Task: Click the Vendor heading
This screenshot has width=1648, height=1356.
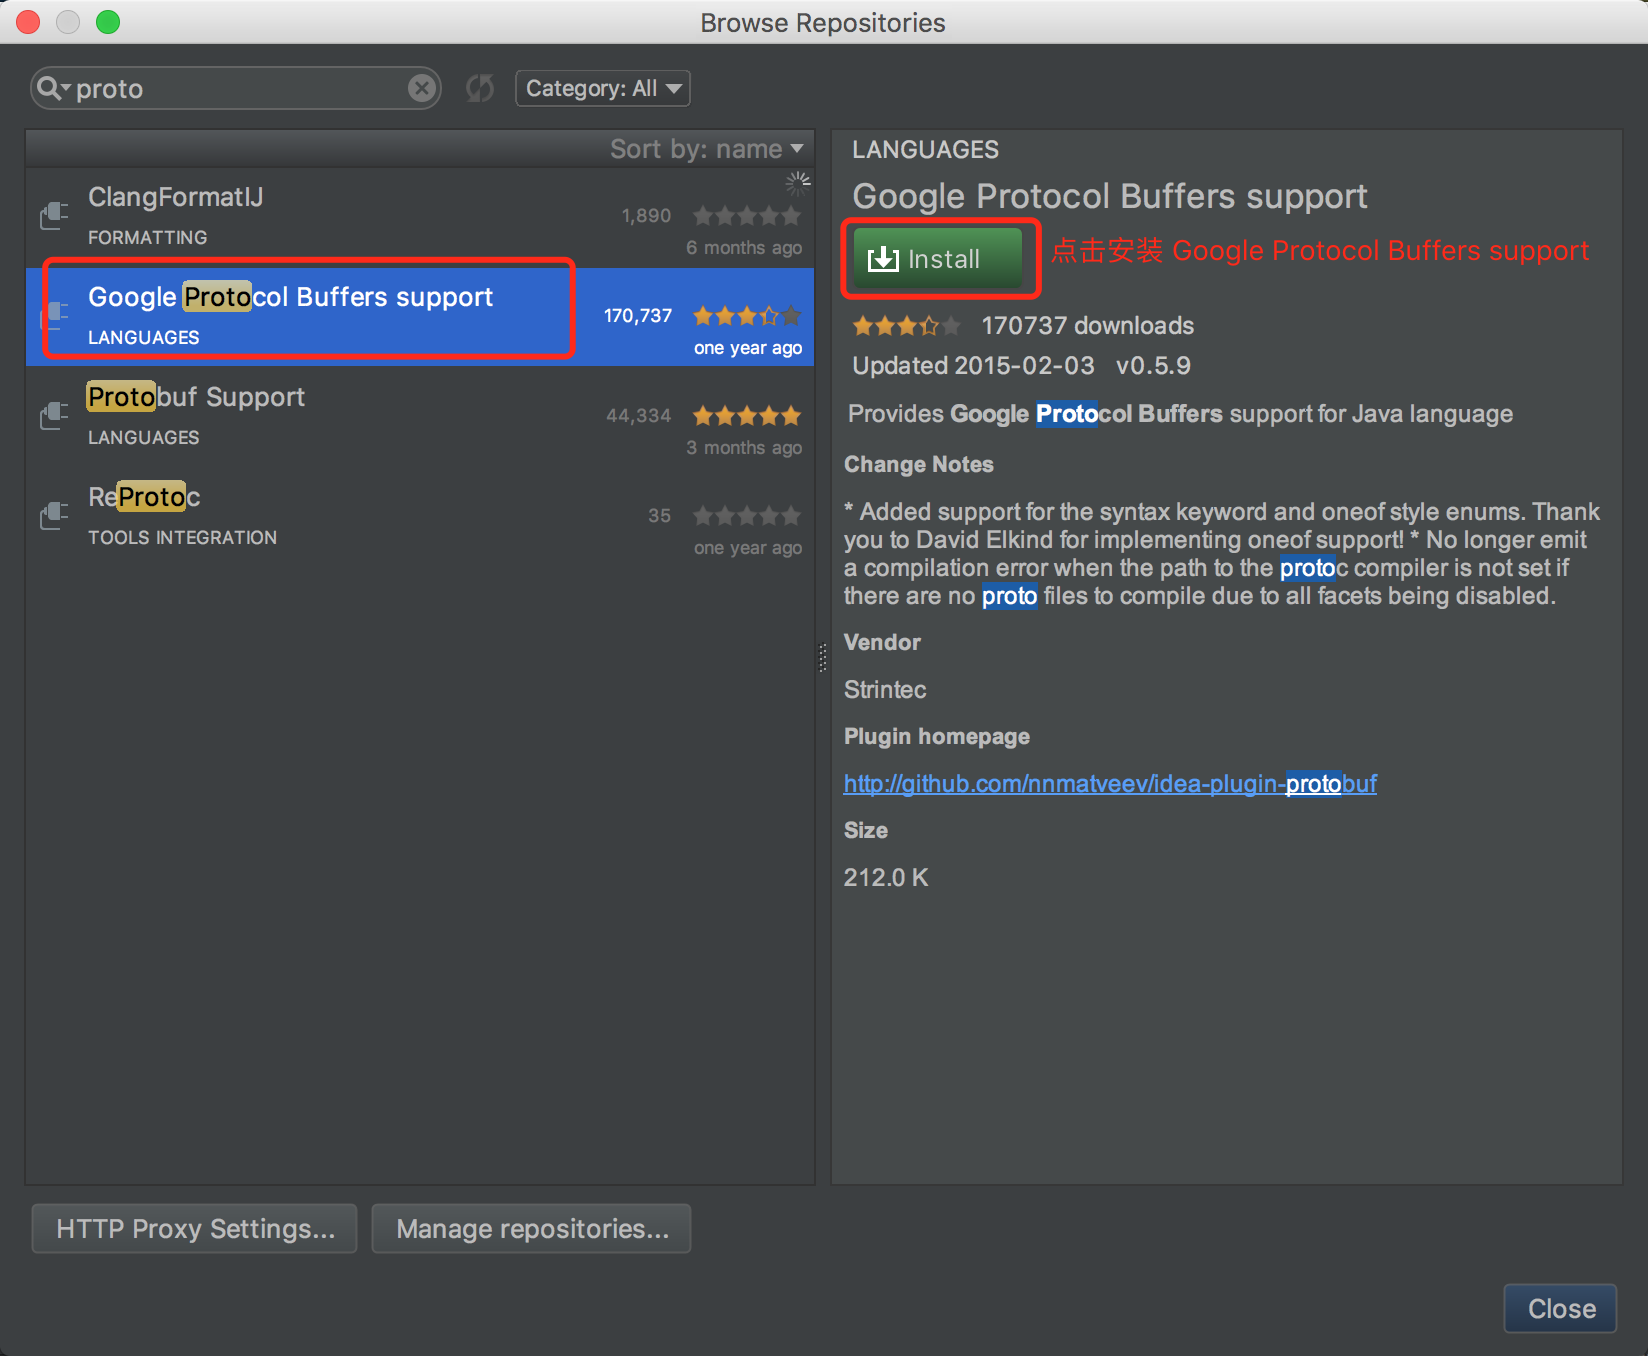Action: click(x=882, y=643)
